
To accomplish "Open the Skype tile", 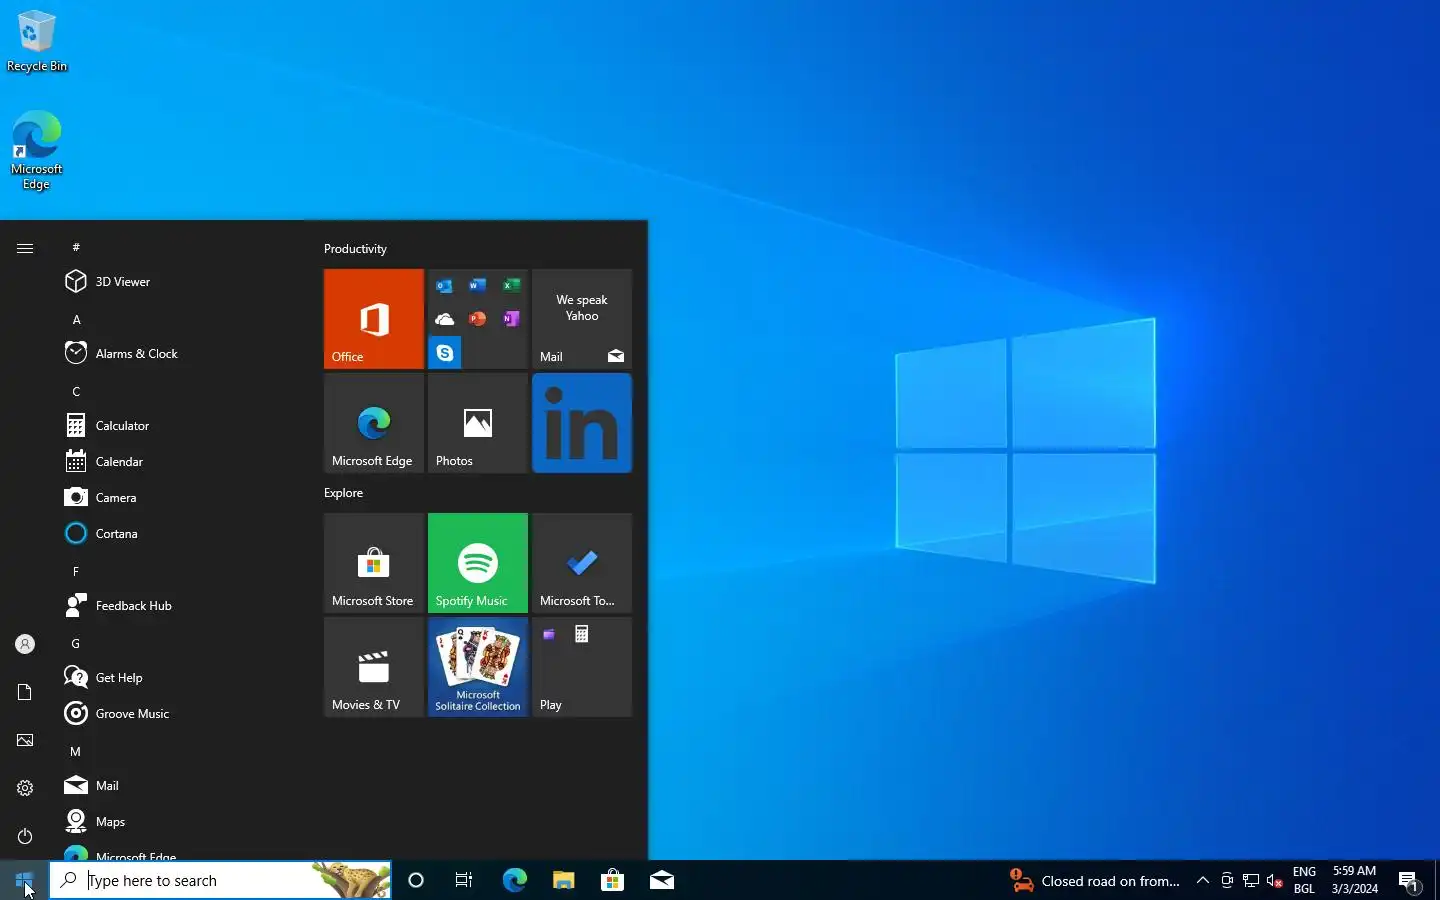I will 445,353.
